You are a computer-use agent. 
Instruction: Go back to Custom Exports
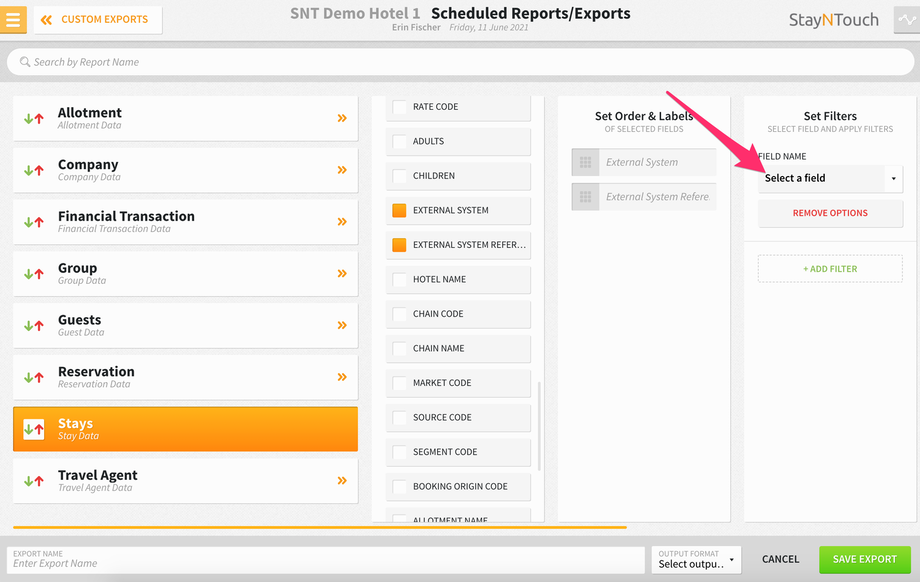point(98,20)
